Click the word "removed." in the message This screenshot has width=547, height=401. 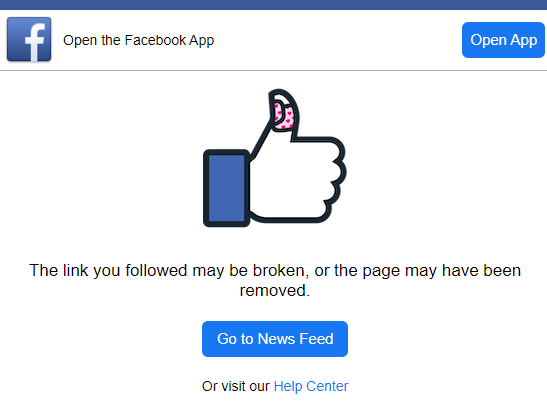click(x=275, y=290)
